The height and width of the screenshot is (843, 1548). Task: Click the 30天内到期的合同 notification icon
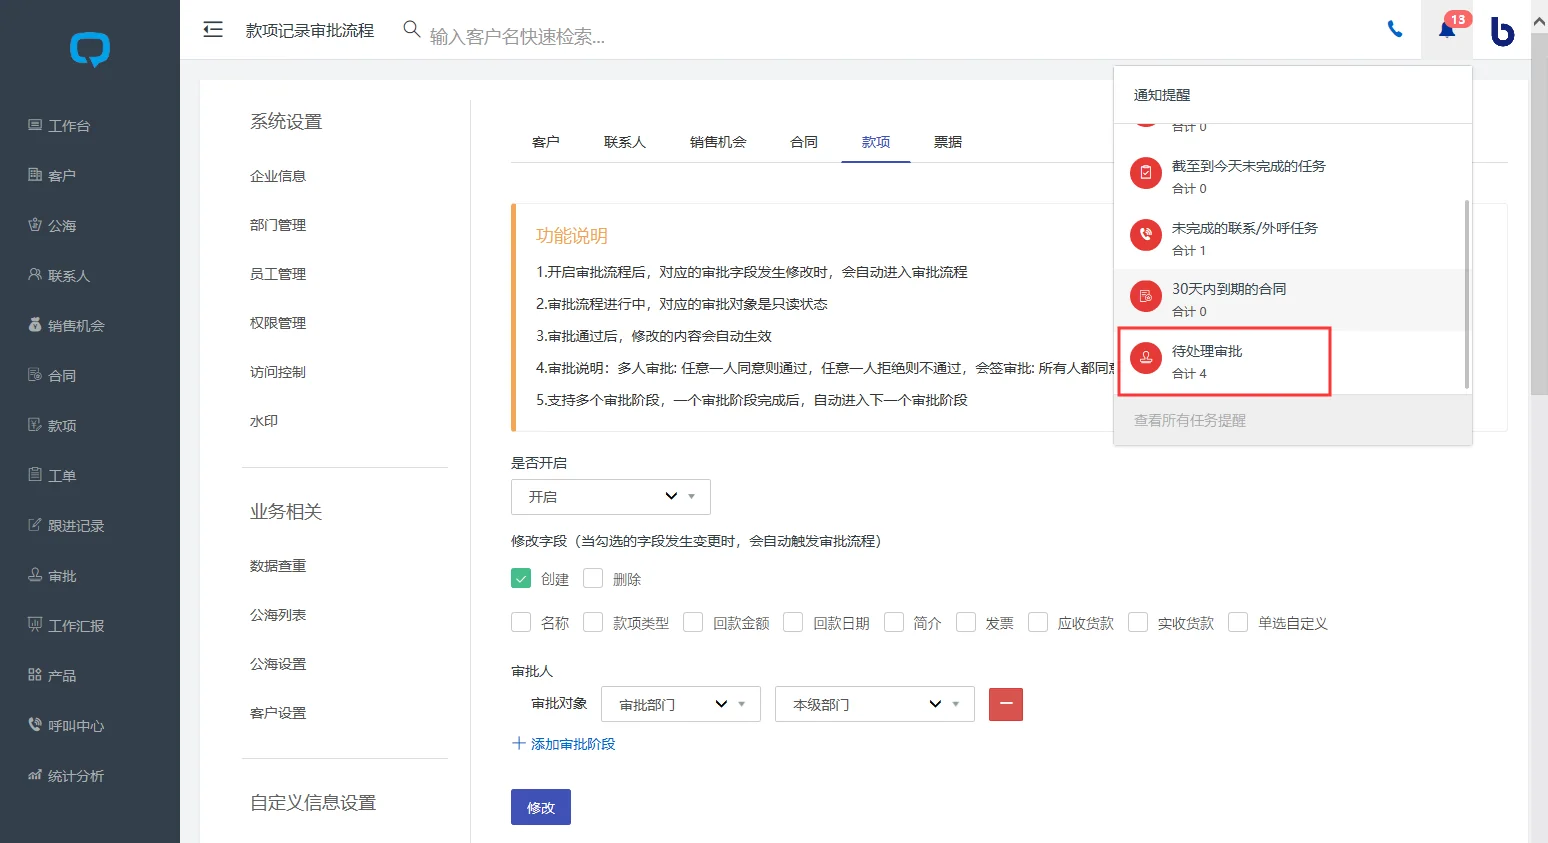(x=1146, y=296)
